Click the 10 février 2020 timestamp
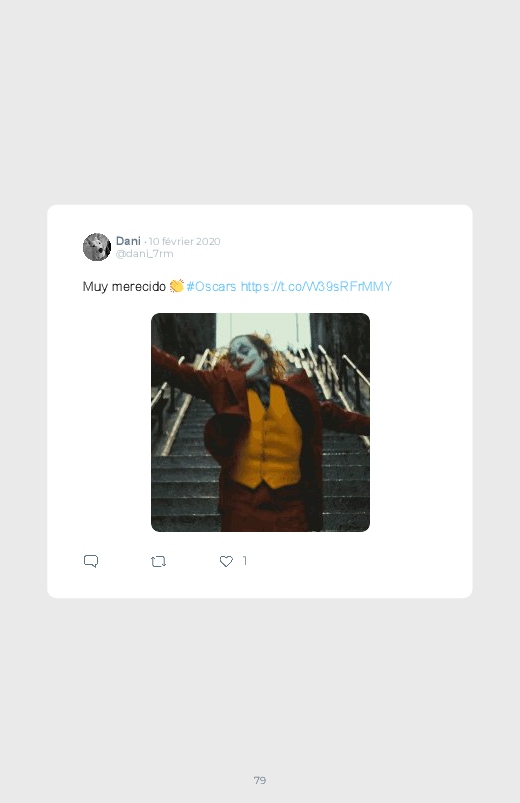 tap(184, 241)
